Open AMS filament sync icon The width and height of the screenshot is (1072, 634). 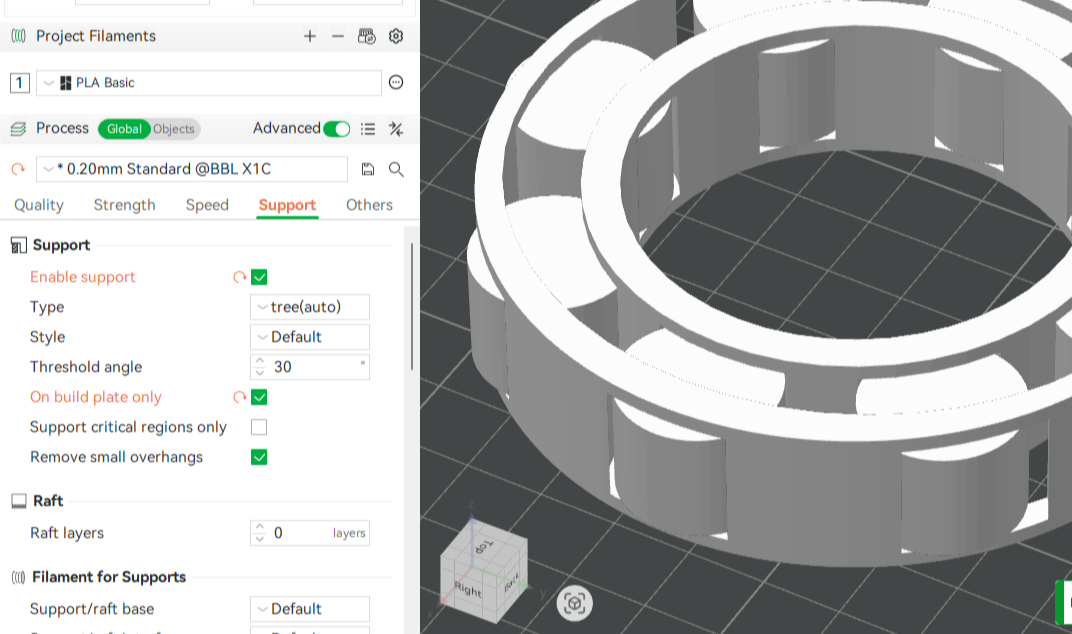click(x=366, y=36)
